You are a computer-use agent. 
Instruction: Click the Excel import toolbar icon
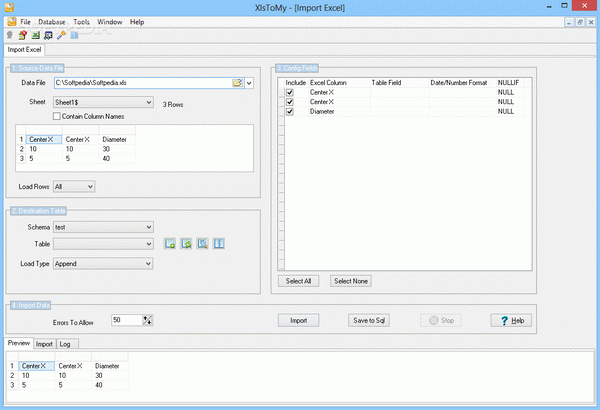click(x=36, y=35)
